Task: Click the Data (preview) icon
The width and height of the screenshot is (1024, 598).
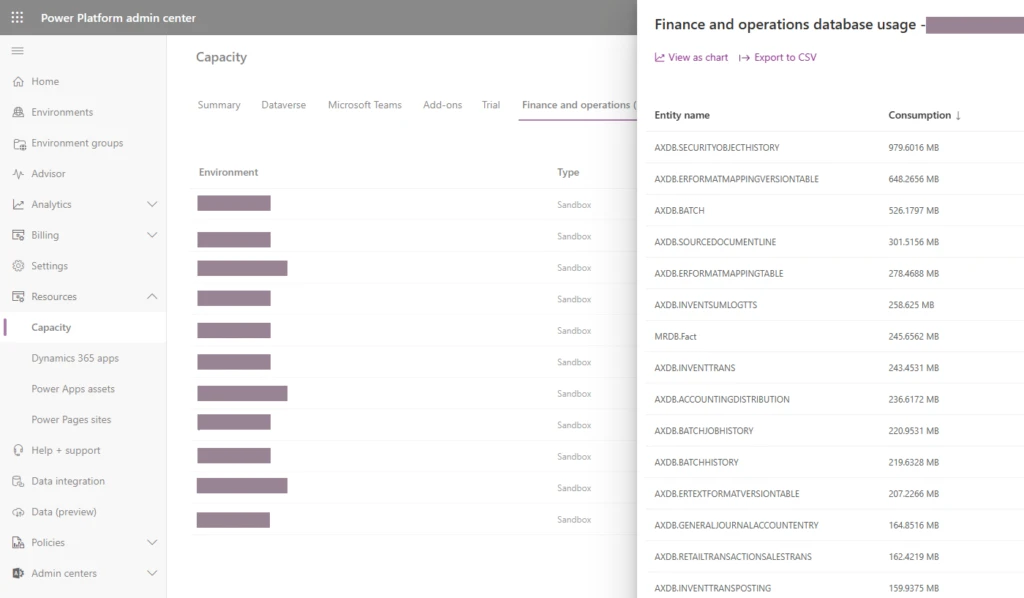Action: click(x=19, y=511)
